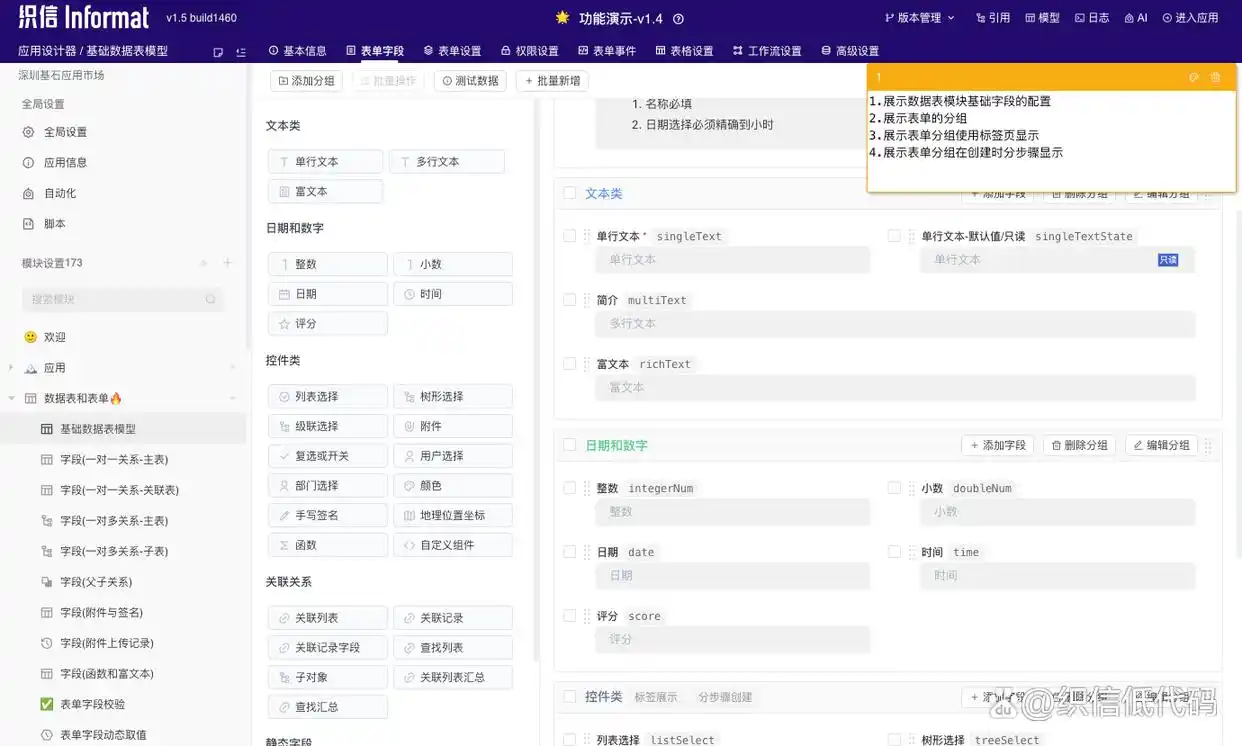Open the AI assistant in the top bar
This screenshot has width=1242, height=746.
1135,17
